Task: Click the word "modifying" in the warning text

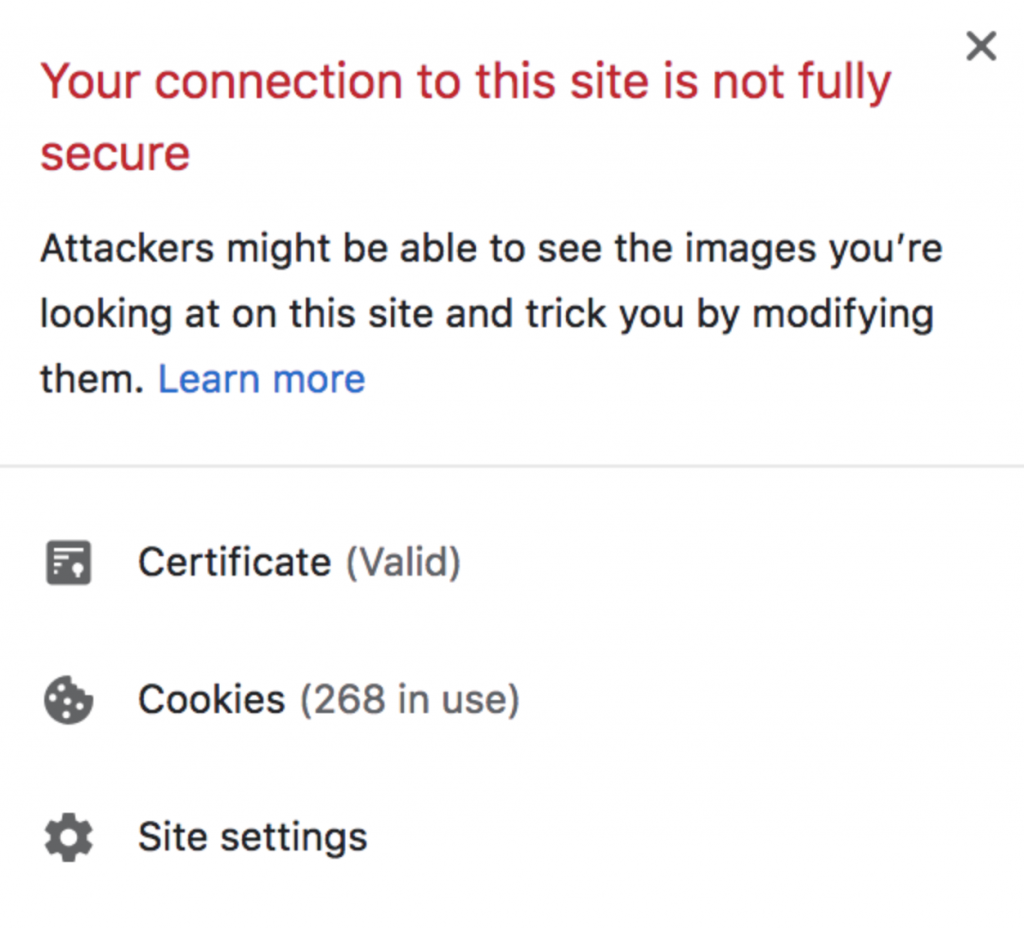Action: [842, 314]
